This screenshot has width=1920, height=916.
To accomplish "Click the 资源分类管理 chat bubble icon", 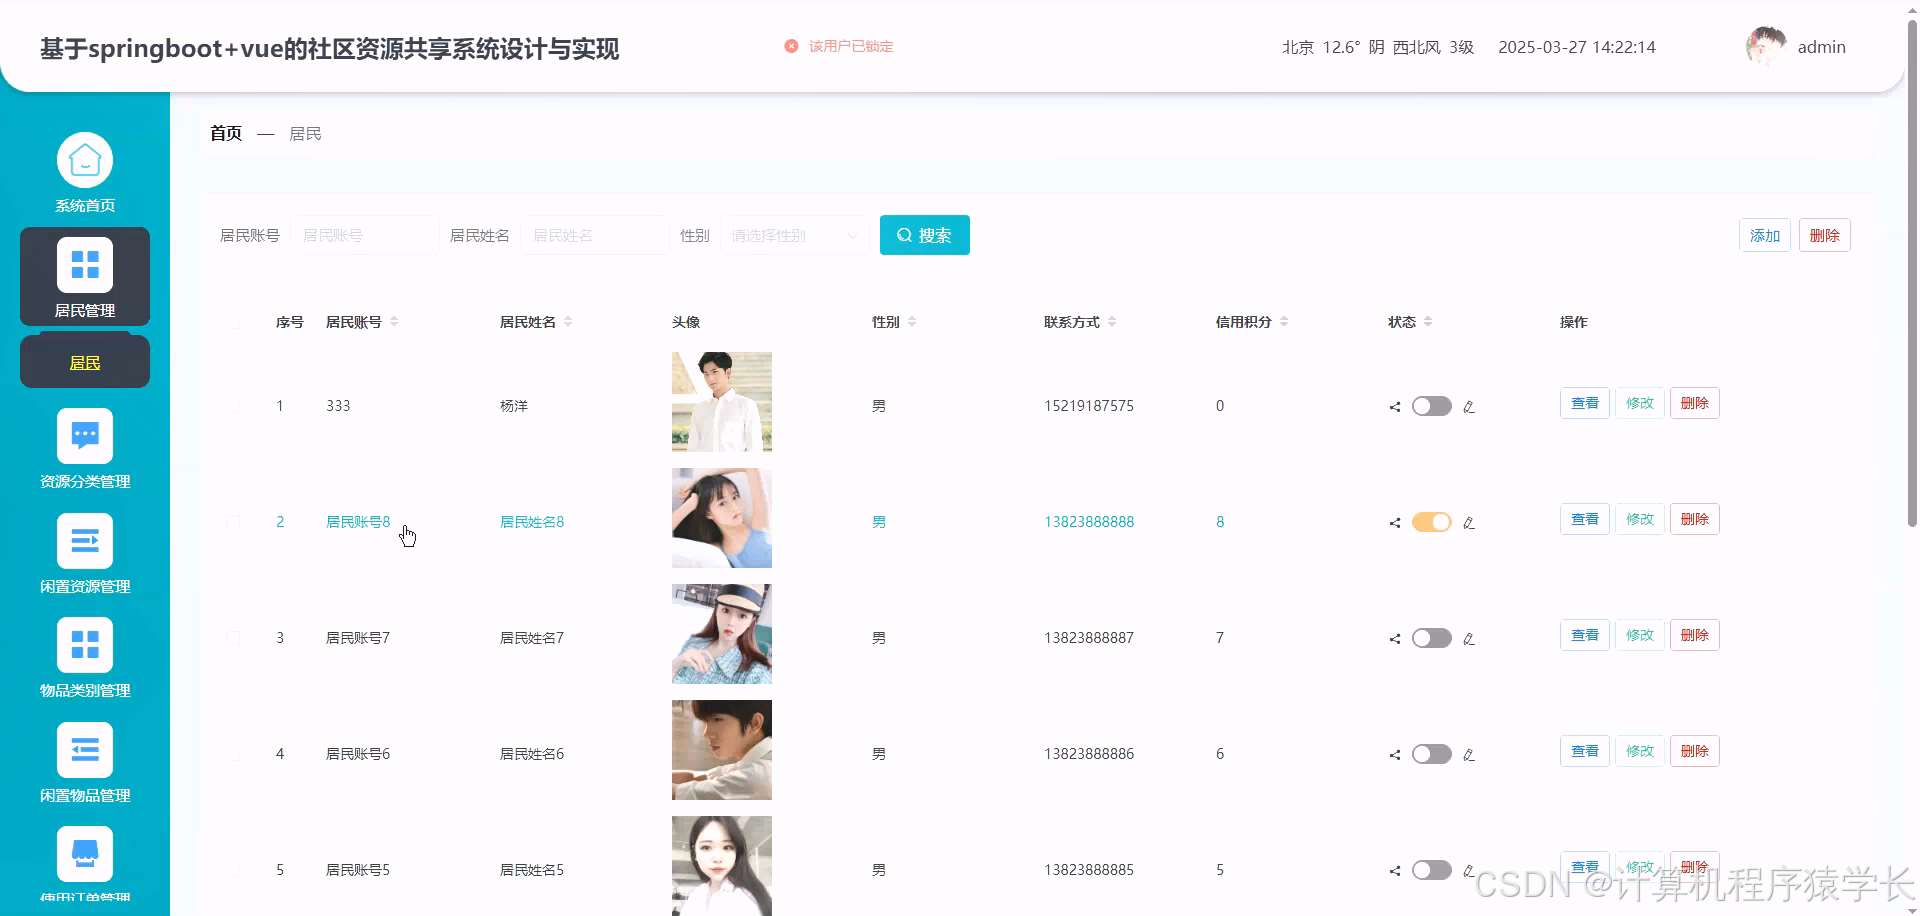I will click(x=85, y=435).
